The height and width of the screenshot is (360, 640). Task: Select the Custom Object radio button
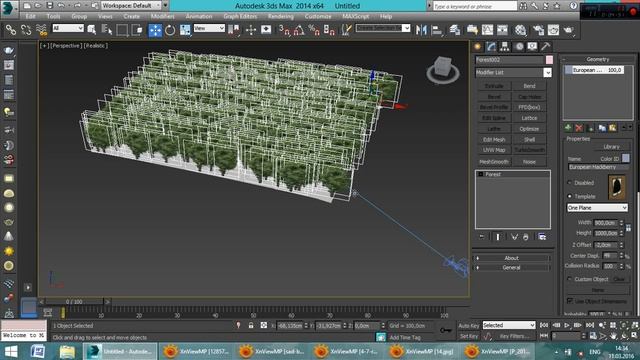570,279
